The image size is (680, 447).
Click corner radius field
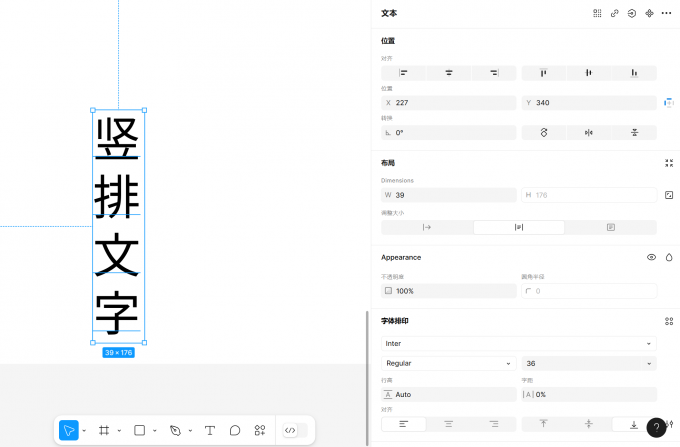589,291
